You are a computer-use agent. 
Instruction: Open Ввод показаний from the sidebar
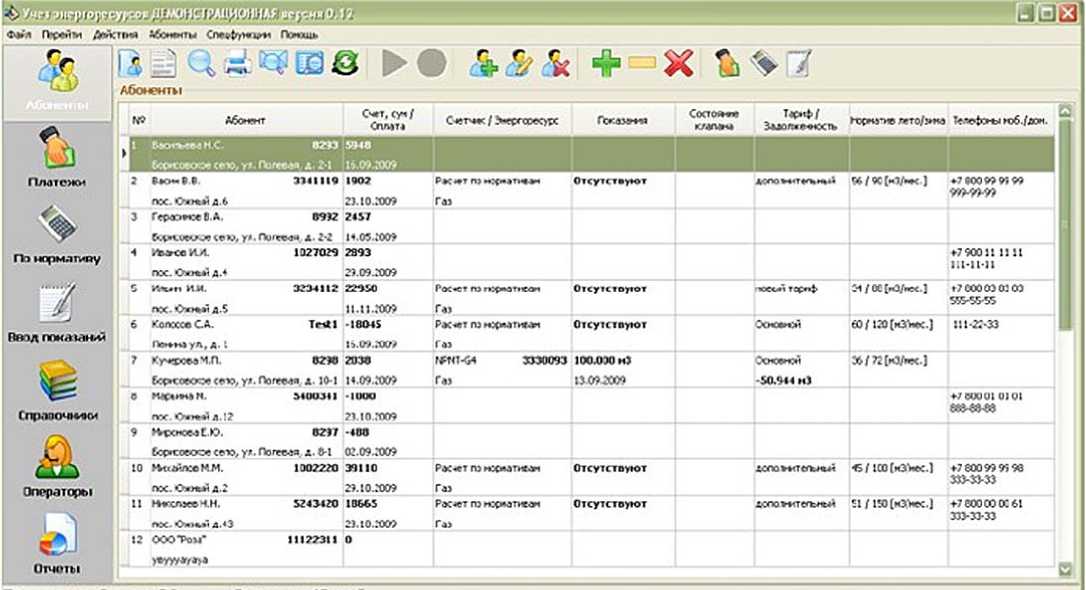tap(56, 312)
